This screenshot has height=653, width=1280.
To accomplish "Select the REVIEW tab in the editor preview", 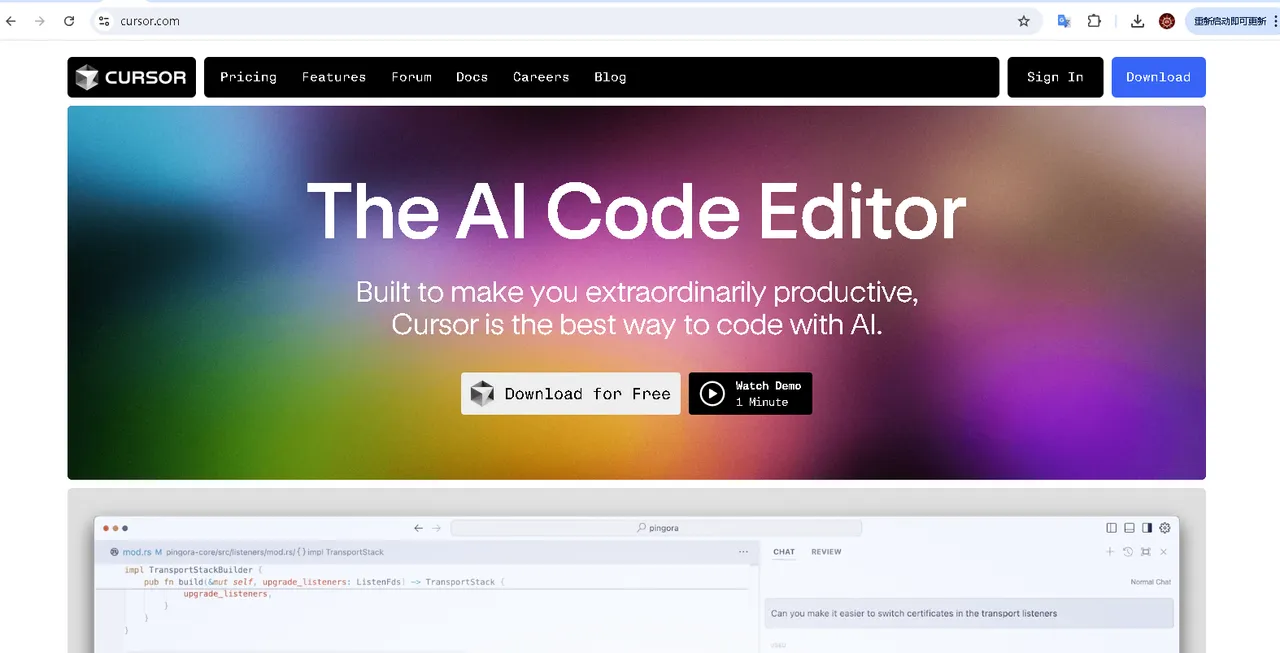I will pyautogui.click(x=826, y=552).
